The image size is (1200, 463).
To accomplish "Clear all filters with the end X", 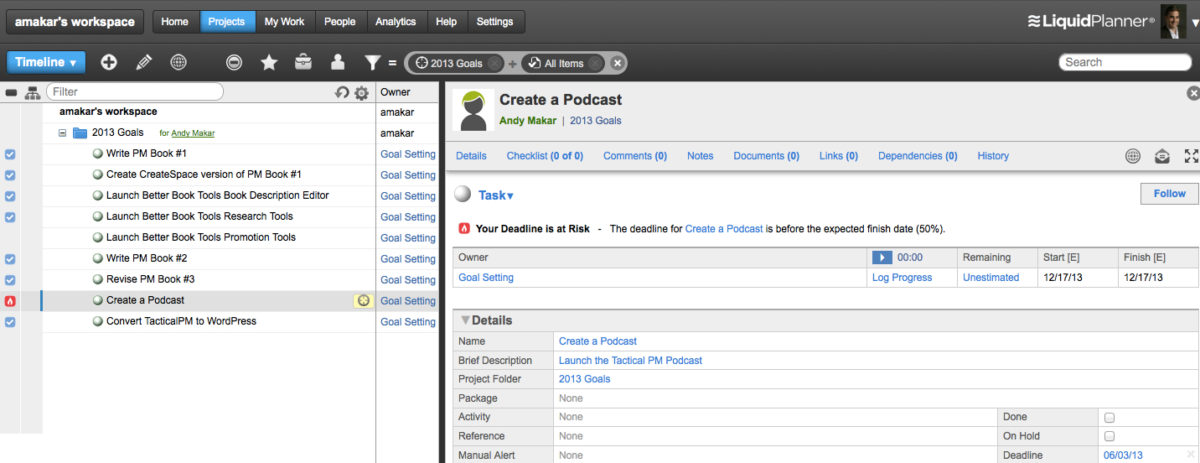I will (x=617, y=63).
